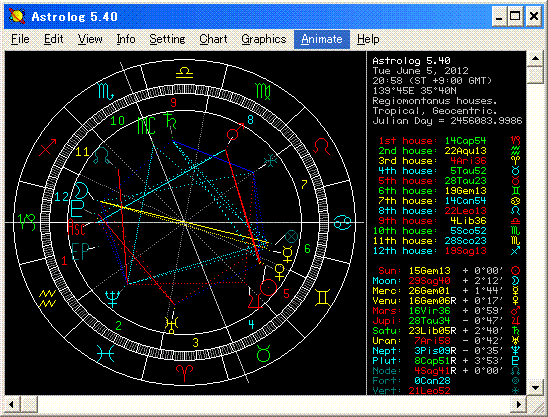Image resolution: width=548 pixels, height=417 pixels.
Task: Open the Graphics menu
Action: [264, 39]
